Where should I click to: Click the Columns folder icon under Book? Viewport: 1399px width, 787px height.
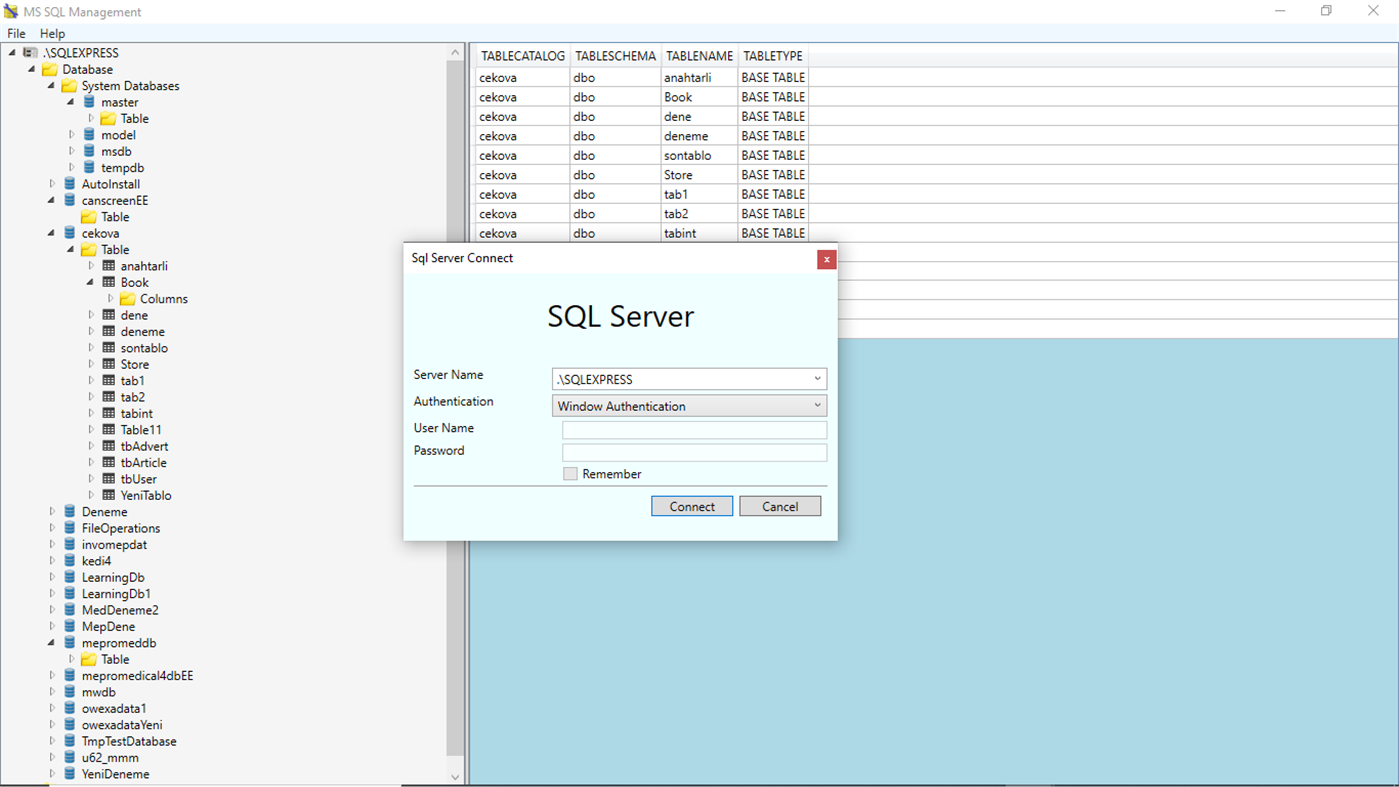tap(128, 299)
